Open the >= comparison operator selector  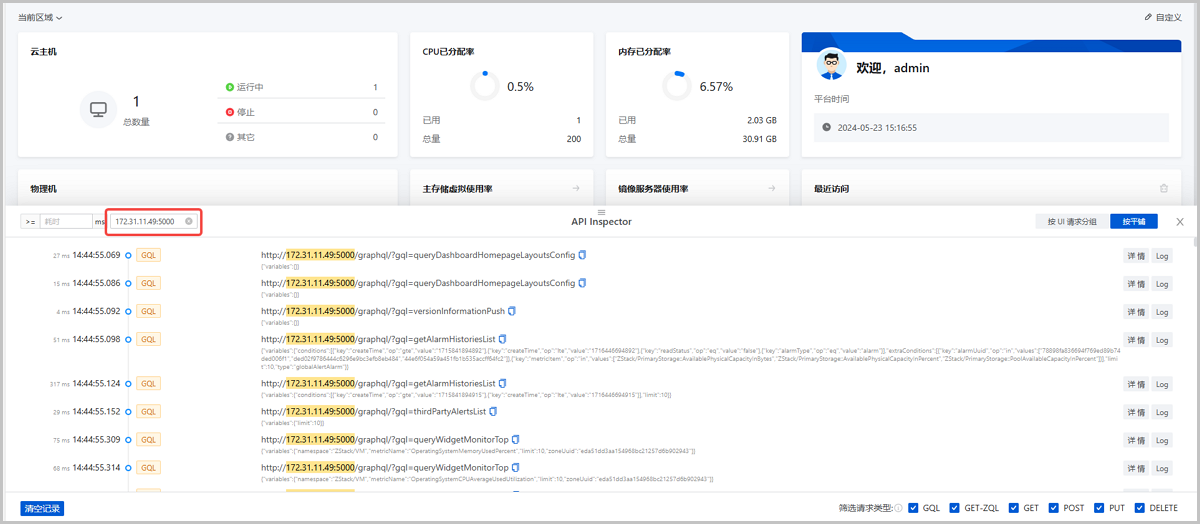click(30, 221)
